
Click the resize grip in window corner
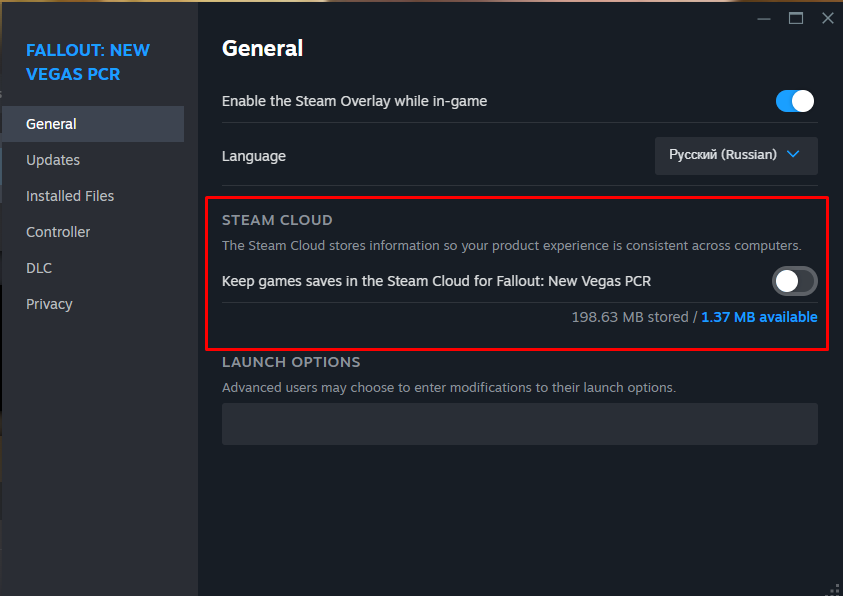[x=835, y=588]
